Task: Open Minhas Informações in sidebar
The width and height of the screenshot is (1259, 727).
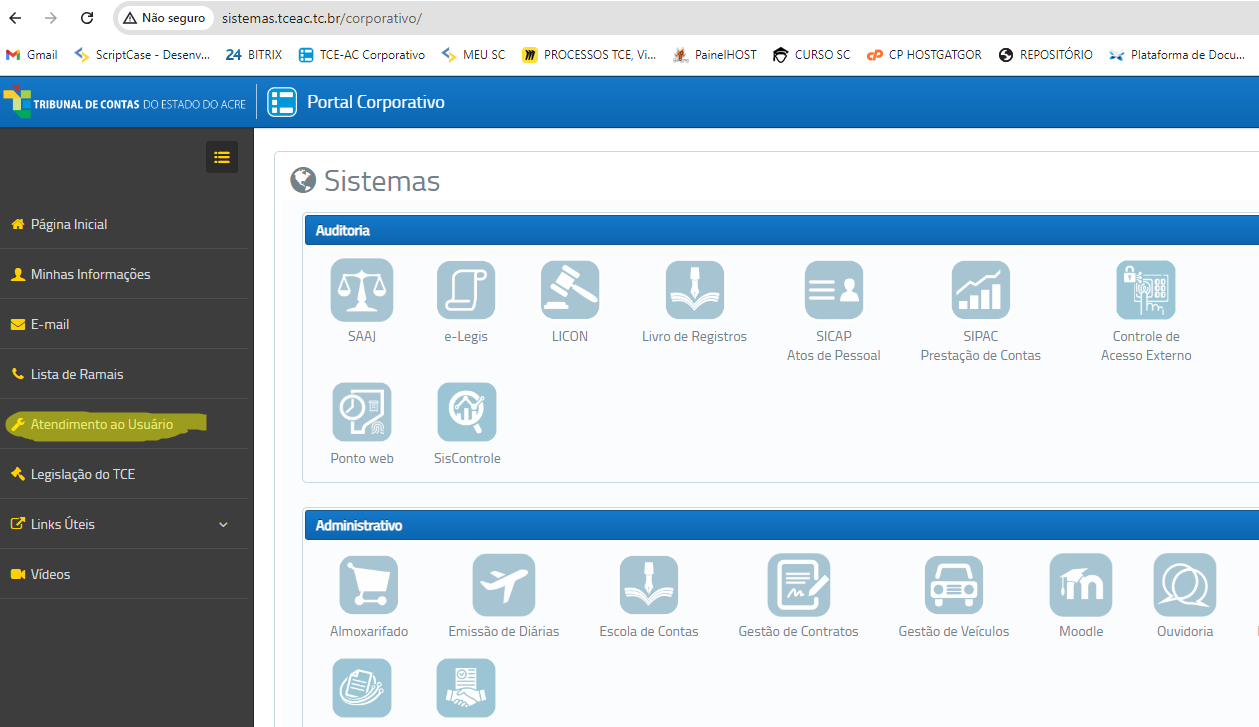Action: click(124, 274)
